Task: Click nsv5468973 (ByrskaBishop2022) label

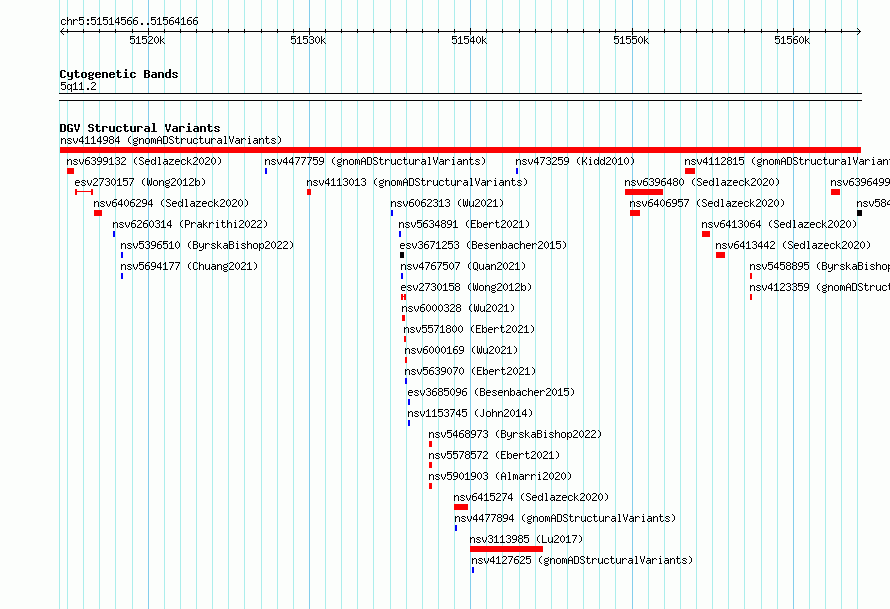Action: tap(515, 434)
